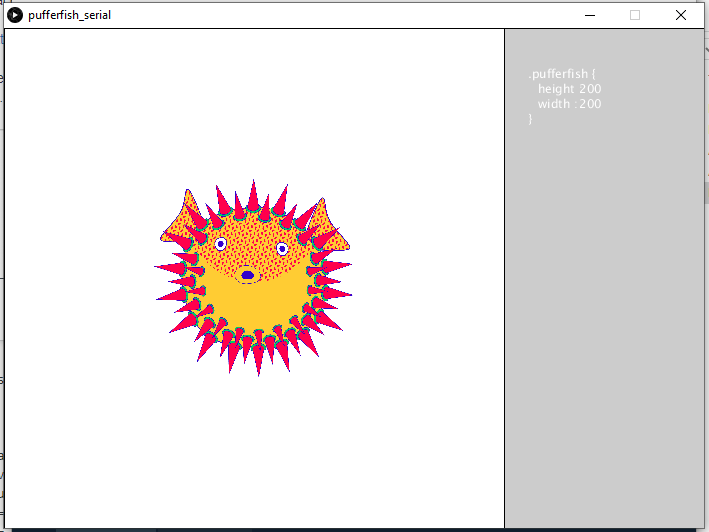The image size is (709, 532).
Task: Click the pufferfish's purple mouth
Action: [248, 275]
